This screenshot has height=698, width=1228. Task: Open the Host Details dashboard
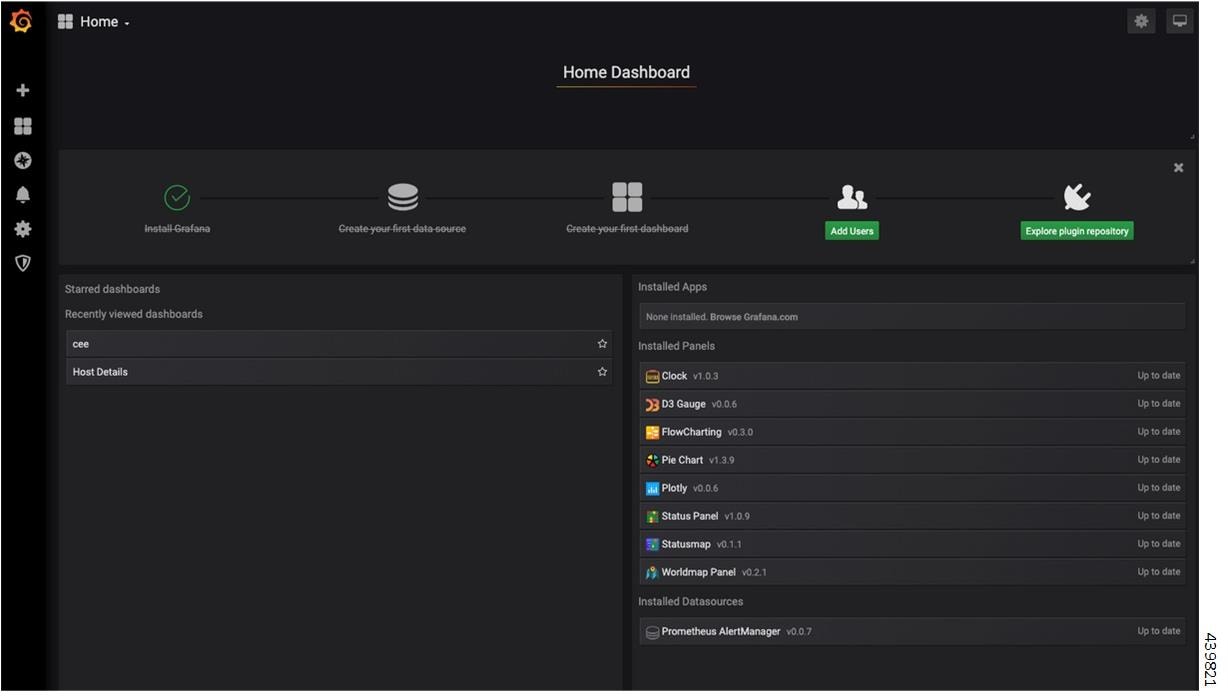tap(339, 371)
